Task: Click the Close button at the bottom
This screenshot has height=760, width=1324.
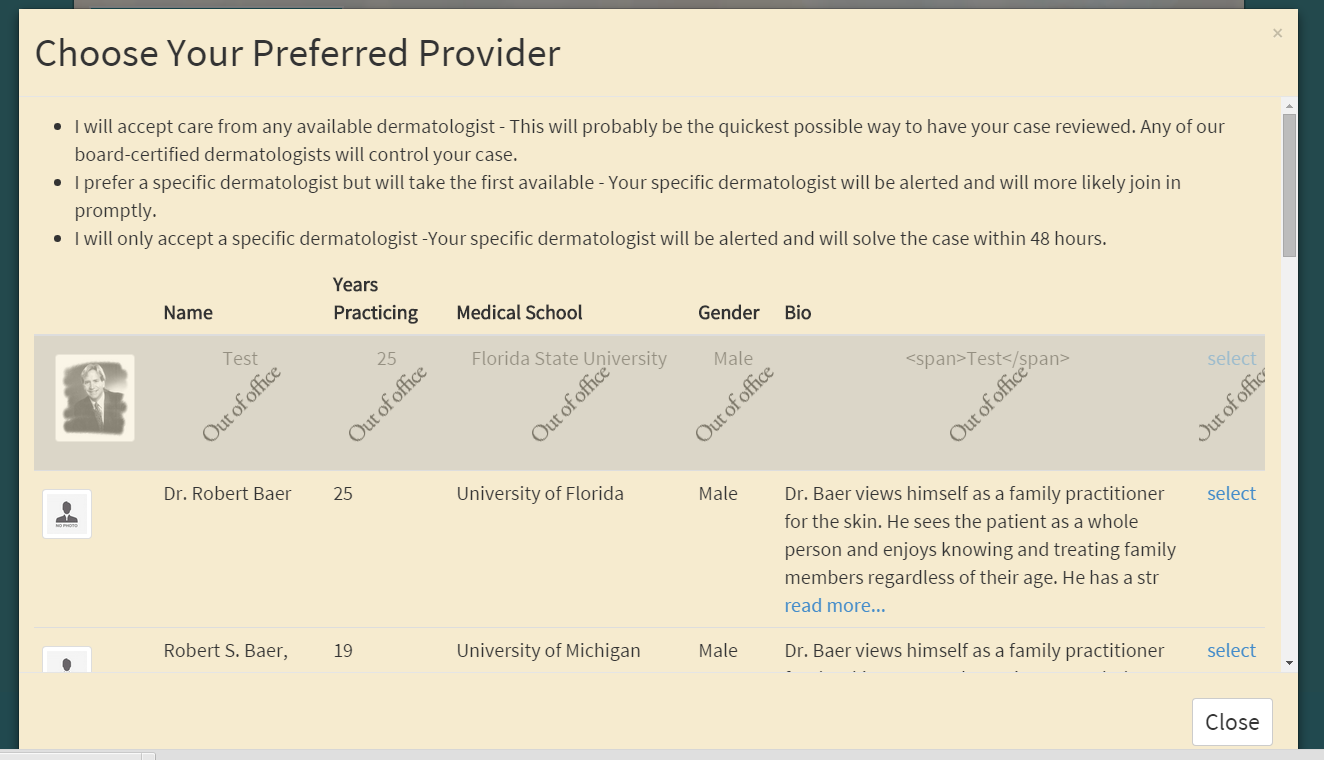Action: click(1232, 722)
